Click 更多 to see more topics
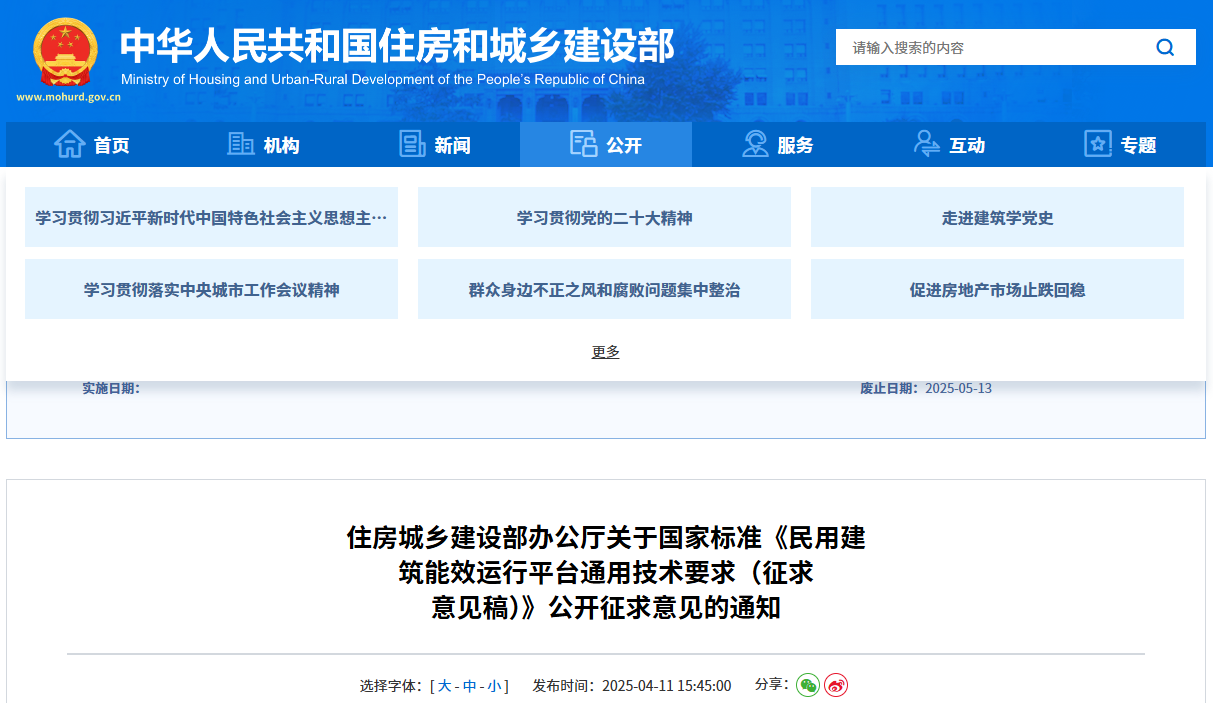1213x703 pixels. click(606, 352)
